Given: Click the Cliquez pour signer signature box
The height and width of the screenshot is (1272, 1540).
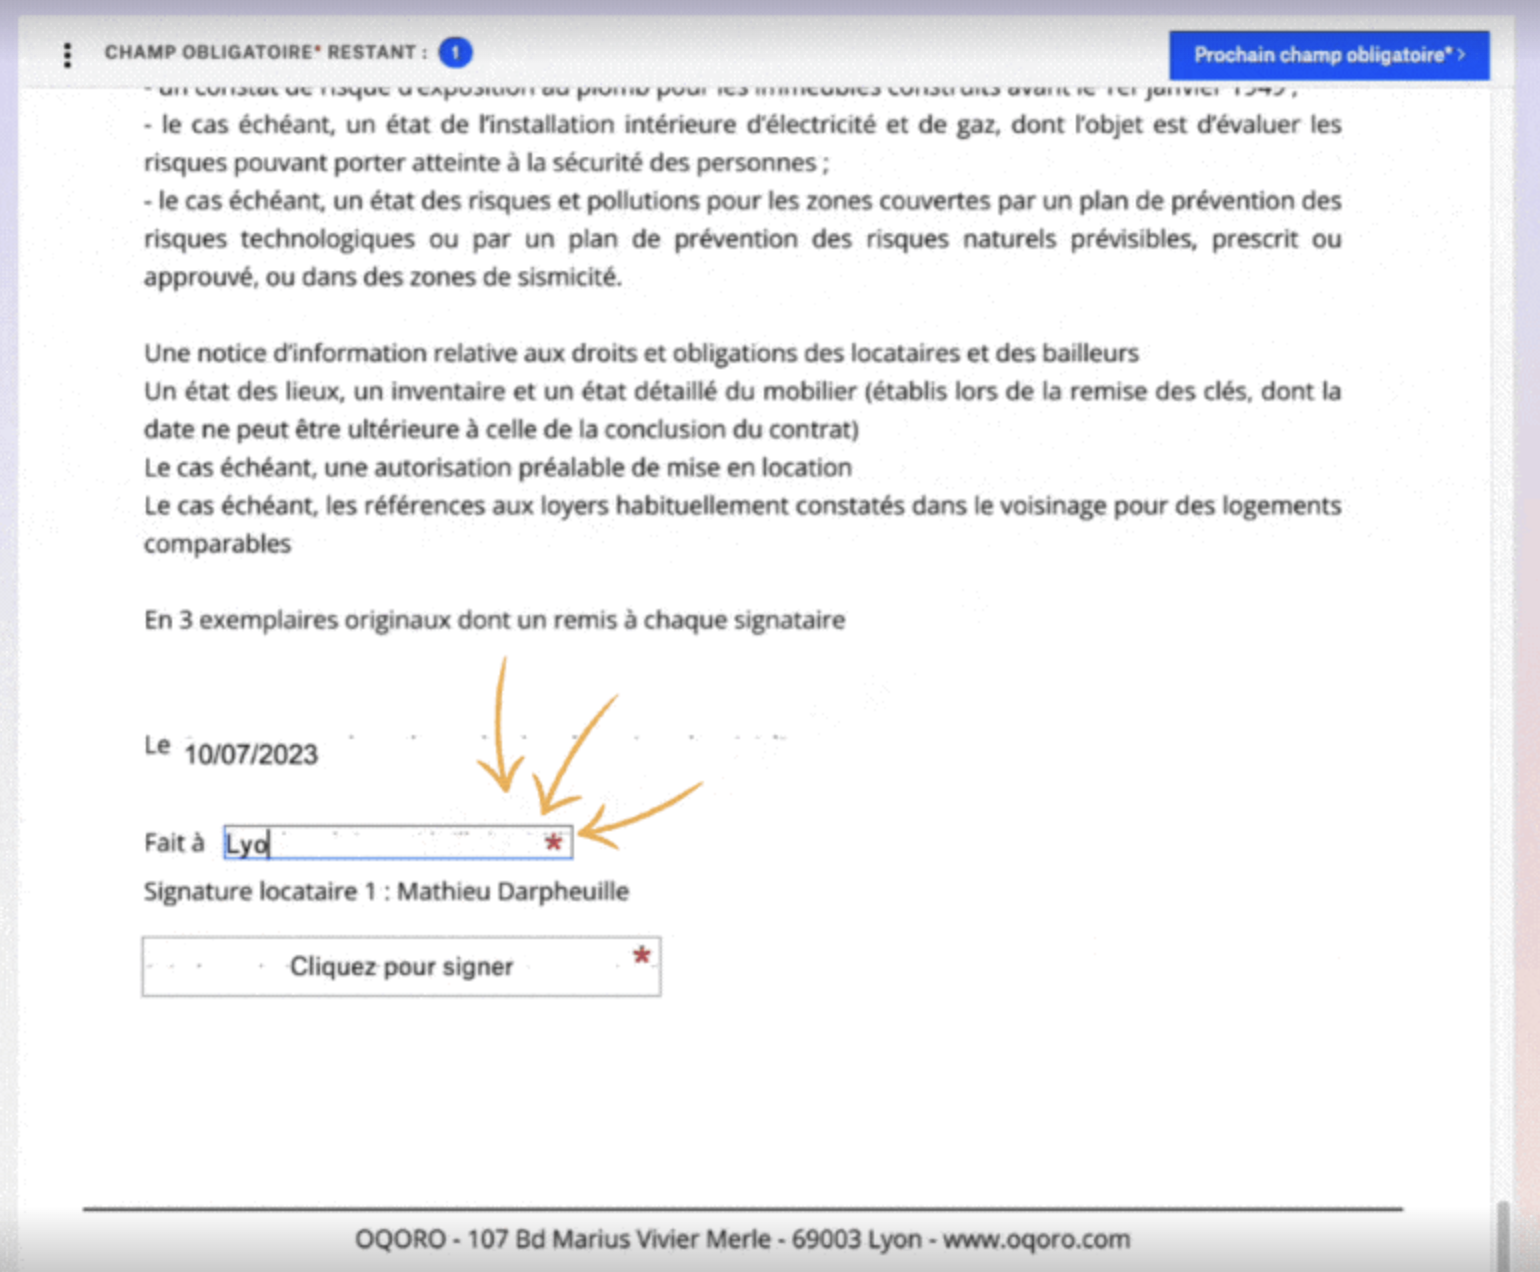Looking at the screenshot, I should coord(401,966).
